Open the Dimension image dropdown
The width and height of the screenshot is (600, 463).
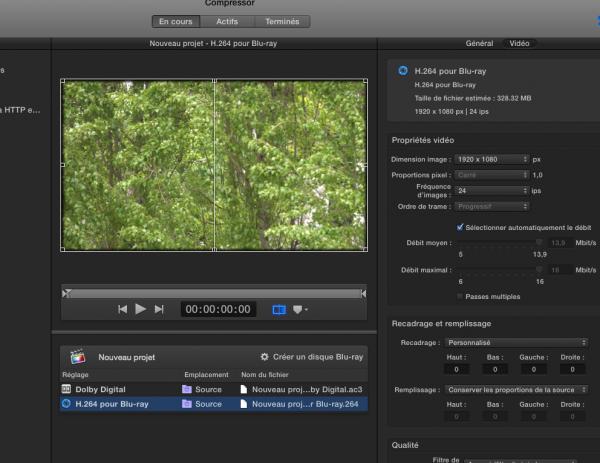point(492,159)
